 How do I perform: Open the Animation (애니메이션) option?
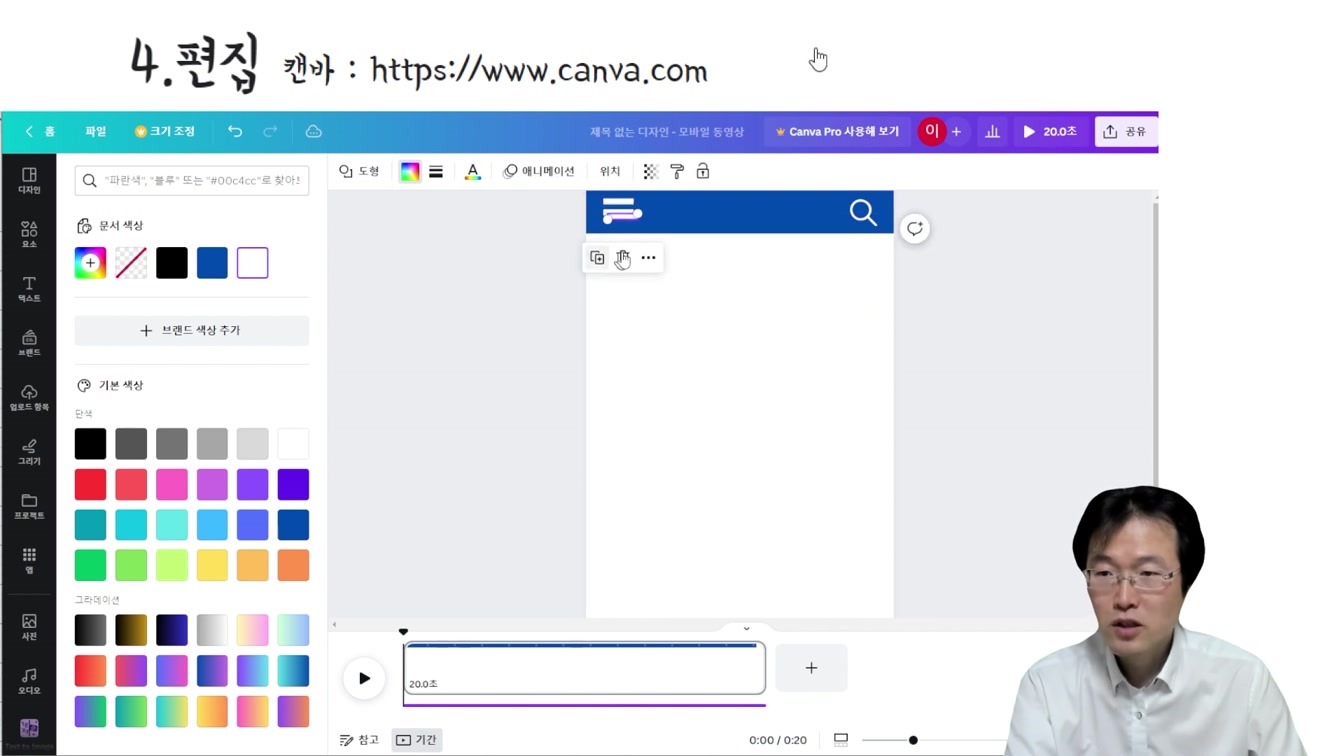(x=539, y=172)
